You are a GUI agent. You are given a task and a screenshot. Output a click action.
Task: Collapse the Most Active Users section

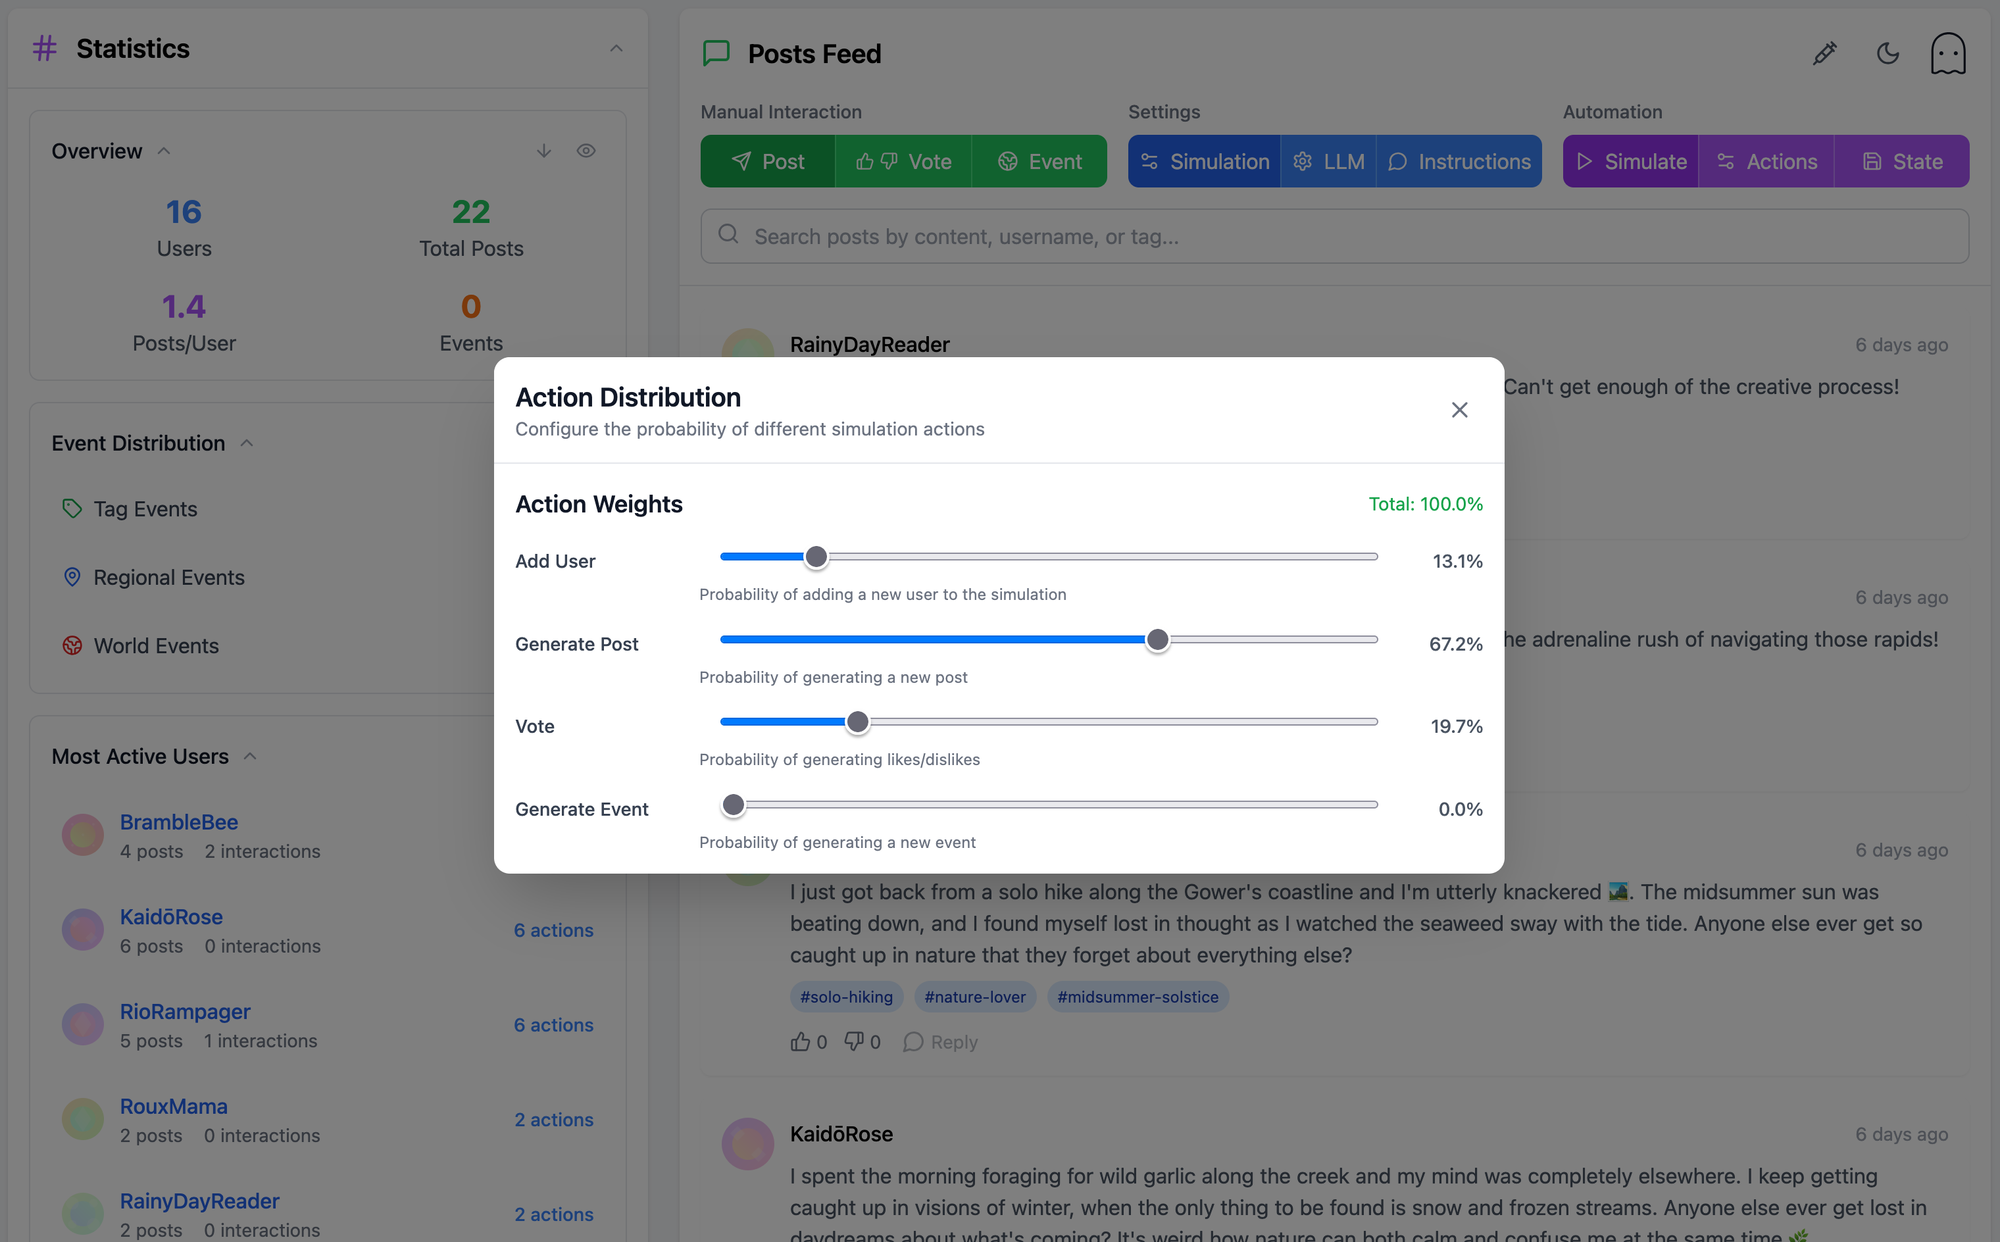251,756
